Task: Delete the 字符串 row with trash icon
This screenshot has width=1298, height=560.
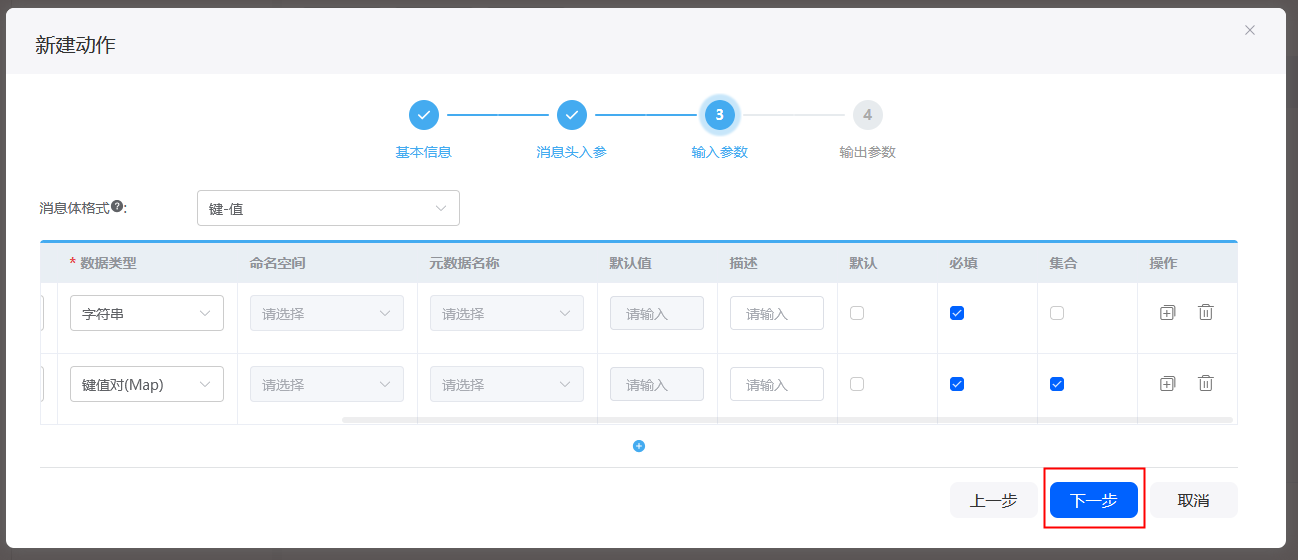Action: tap(1206, 313)
